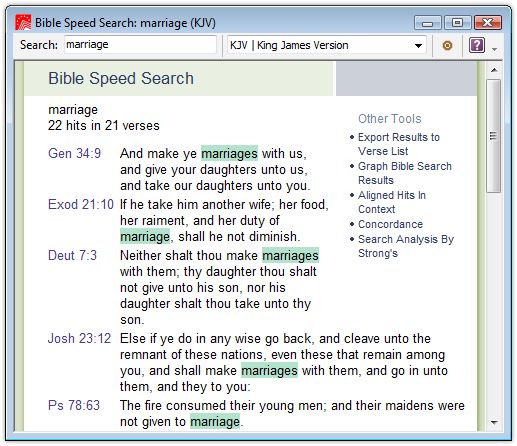Image resolution: width=517 pixels, height=446 pixels.
Task: Open the Exod 21:10 verse reference
Action: pyautogui.click(x=81, y=204)
